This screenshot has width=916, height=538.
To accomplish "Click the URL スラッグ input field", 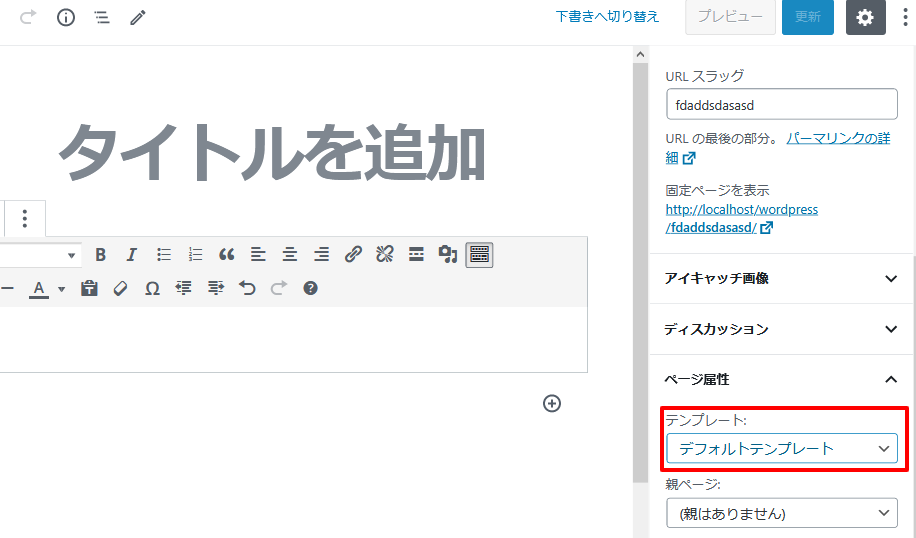I will click(782, 105).
